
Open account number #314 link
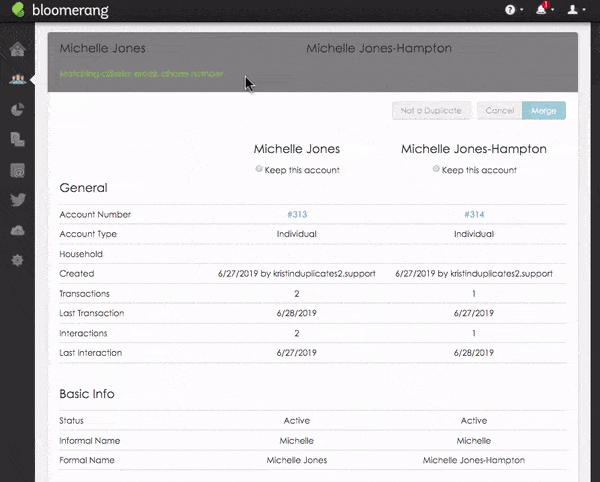(x=473, y=215)
